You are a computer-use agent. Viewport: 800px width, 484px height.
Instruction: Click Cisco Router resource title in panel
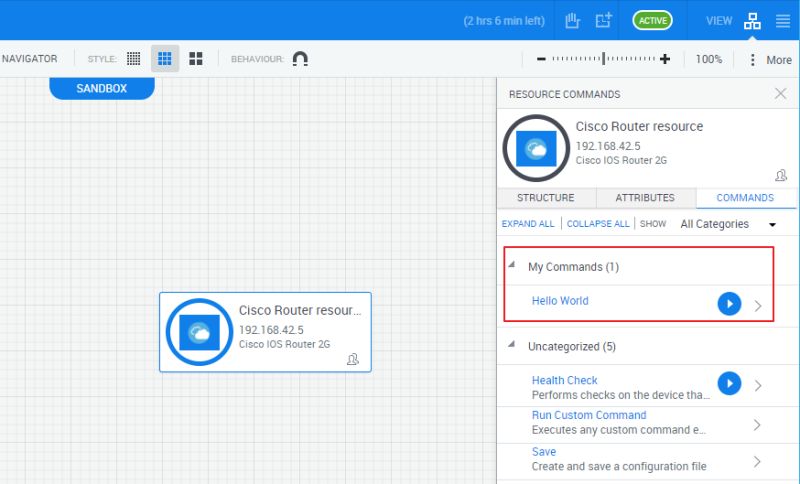pos(639,126)
